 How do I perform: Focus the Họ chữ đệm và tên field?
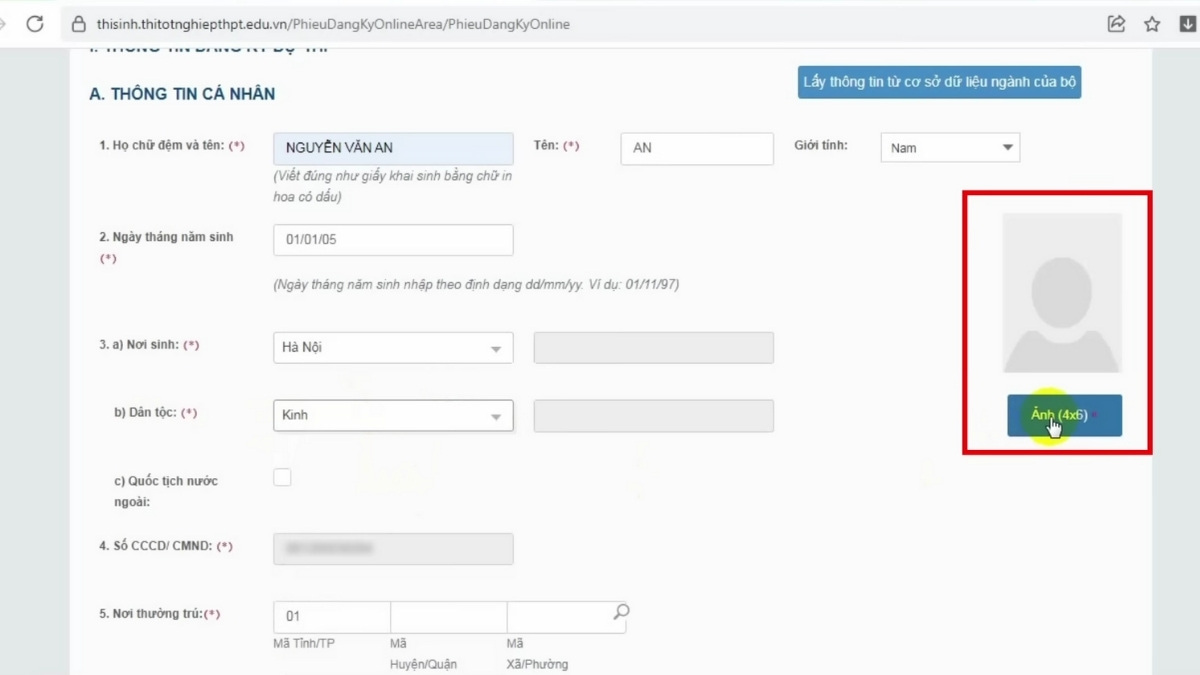[x=392, y=148]
